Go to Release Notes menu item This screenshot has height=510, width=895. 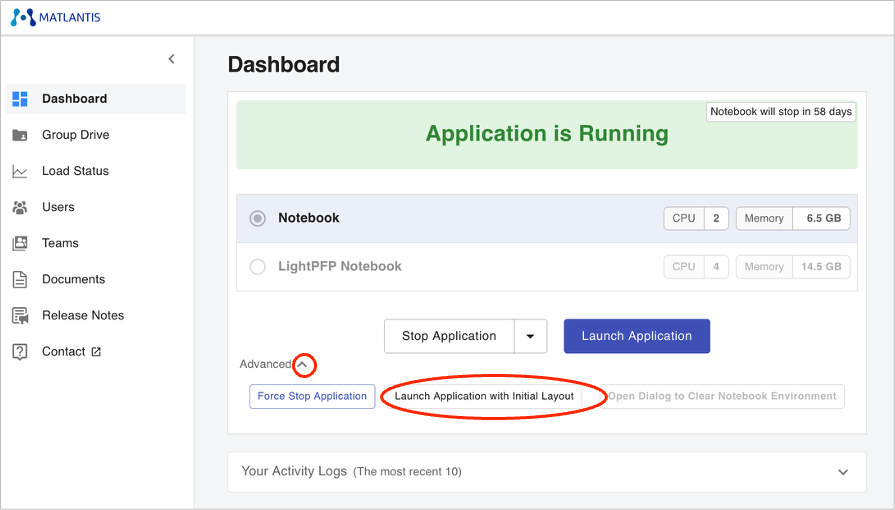83,315
